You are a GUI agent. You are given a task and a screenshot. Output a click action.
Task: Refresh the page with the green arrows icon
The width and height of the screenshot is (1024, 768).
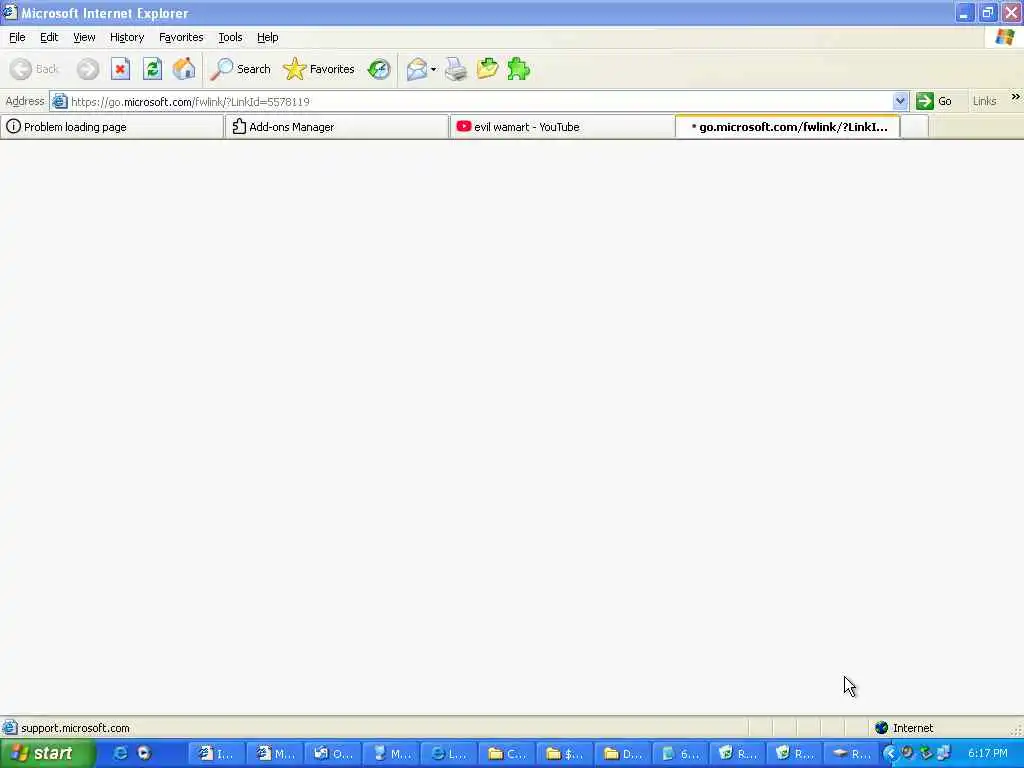[153, 69]
